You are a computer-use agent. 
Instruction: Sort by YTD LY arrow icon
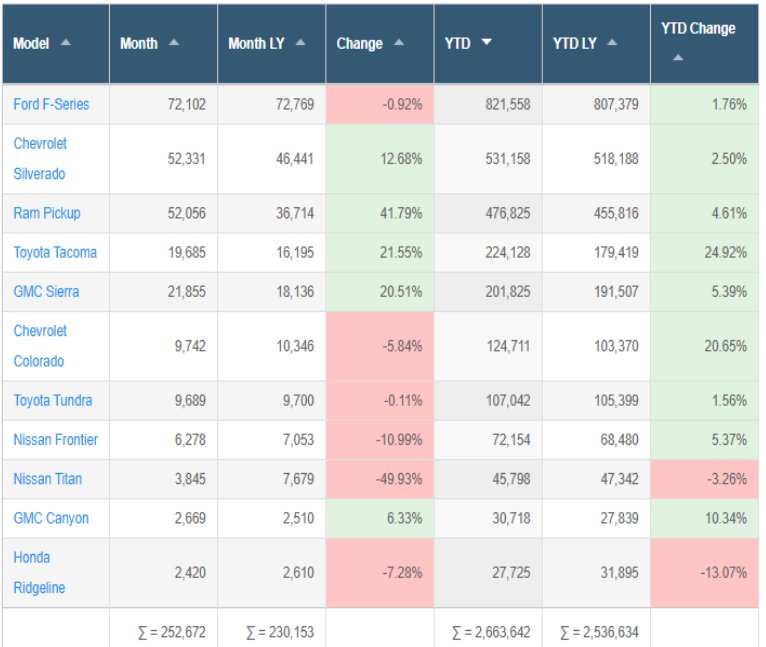click(612, 43)
